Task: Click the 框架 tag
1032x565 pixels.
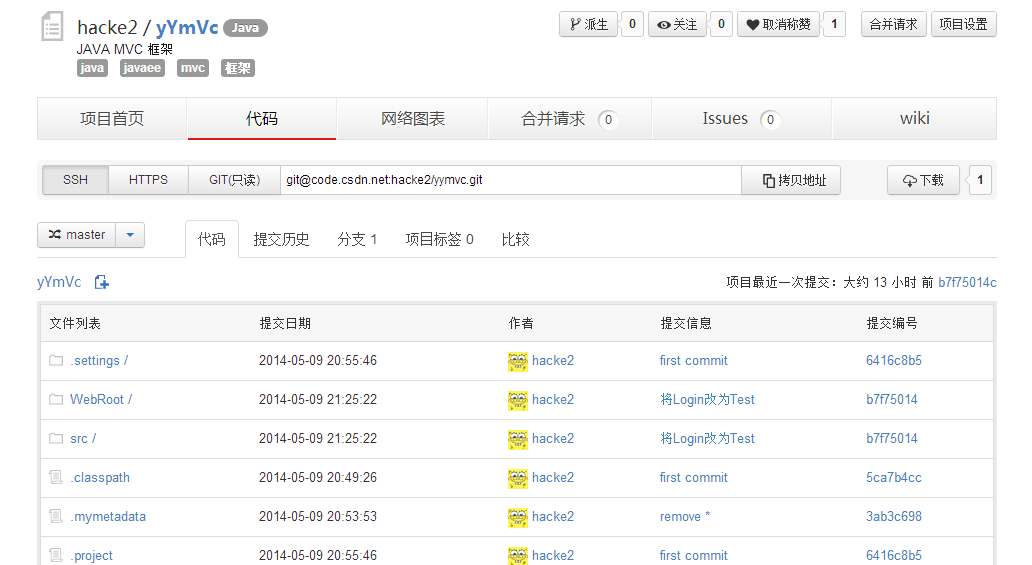Action: pos(238,68)
